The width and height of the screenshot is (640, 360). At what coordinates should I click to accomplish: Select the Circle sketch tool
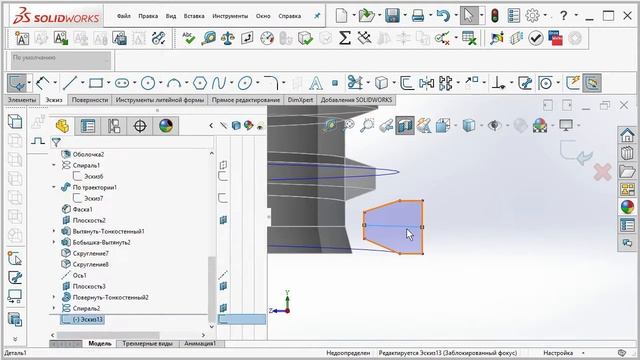(x=148, y=83)
